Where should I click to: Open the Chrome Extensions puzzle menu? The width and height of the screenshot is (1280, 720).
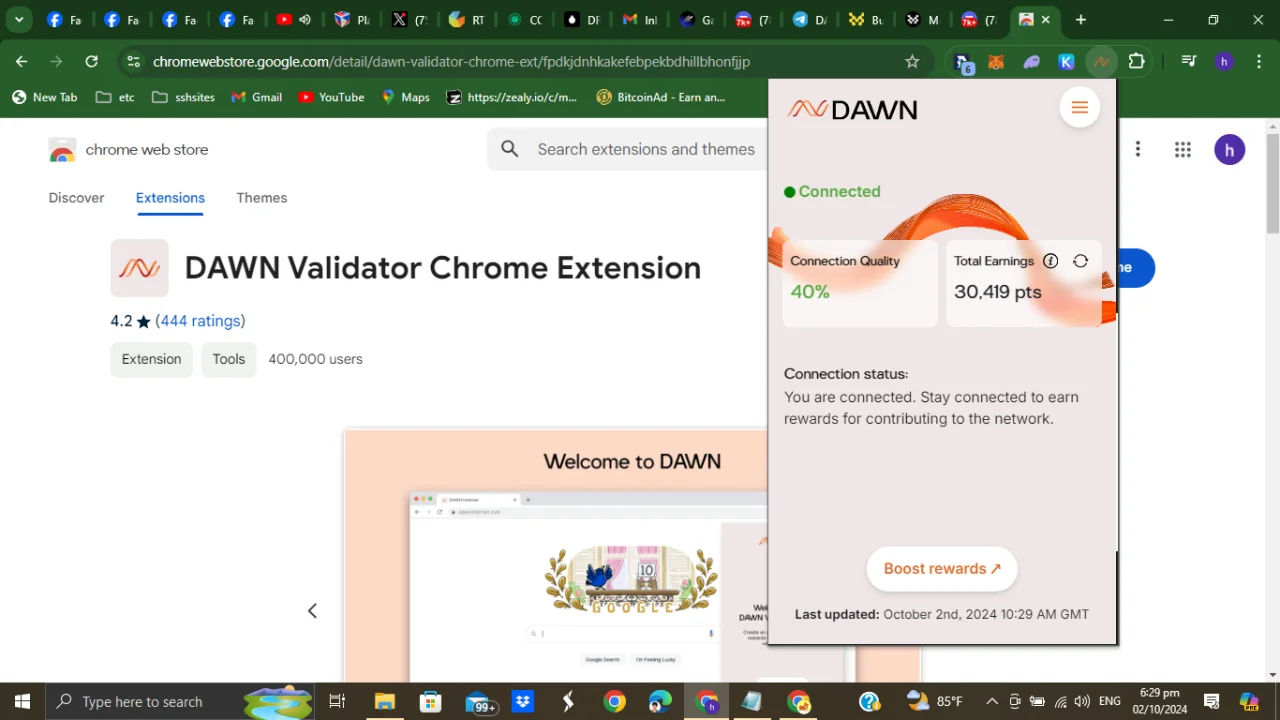[1136, 62]
